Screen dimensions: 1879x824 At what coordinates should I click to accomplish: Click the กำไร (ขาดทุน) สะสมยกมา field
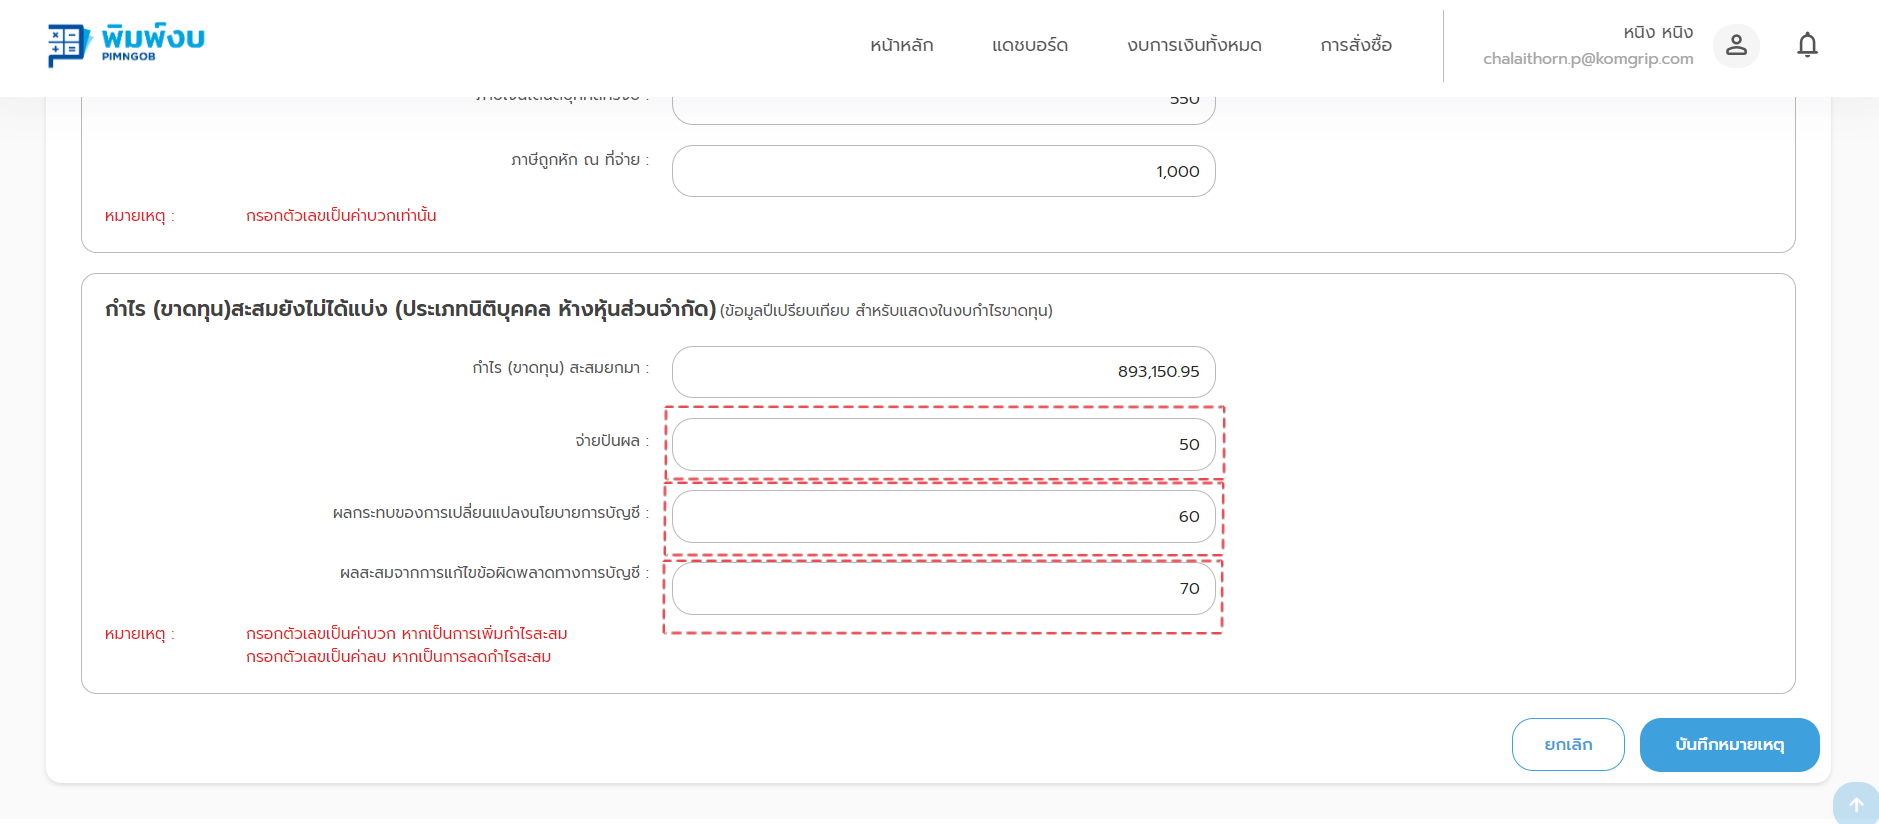943,372
